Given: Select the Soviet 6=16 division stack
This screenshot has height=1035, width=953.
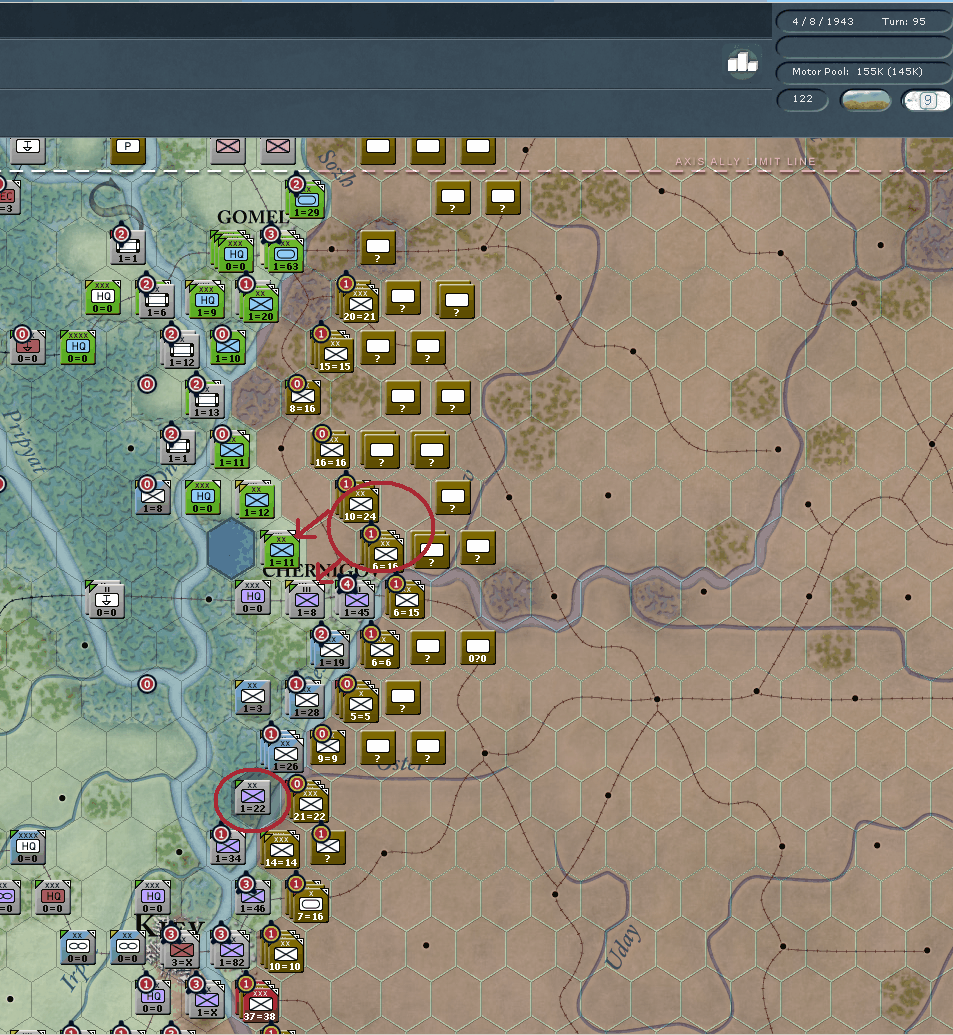Looking at the screenshot, I should [385, 554].
